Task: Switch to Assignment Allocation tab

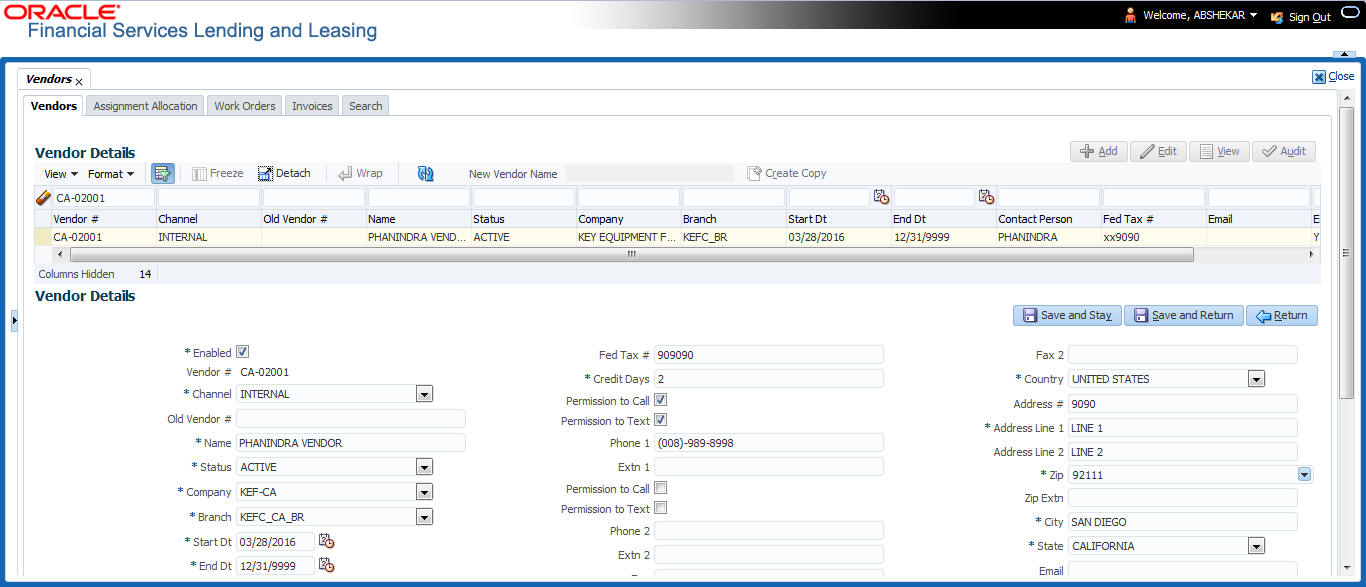Action: (145, 106)
